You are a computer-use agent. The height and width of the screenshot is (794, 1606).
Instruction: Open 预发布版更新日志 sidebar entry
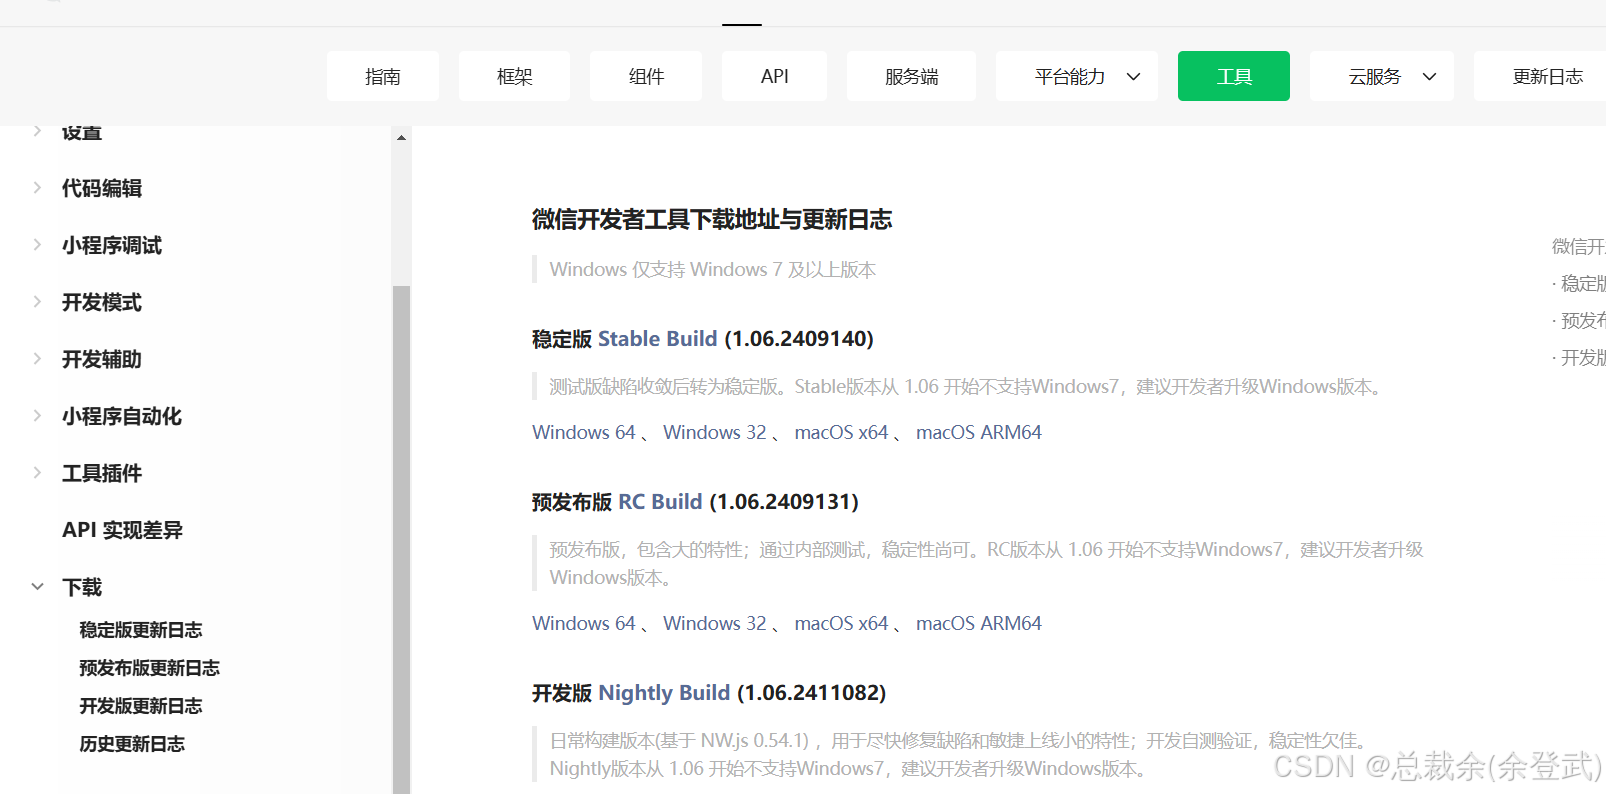tap(150, 668)
